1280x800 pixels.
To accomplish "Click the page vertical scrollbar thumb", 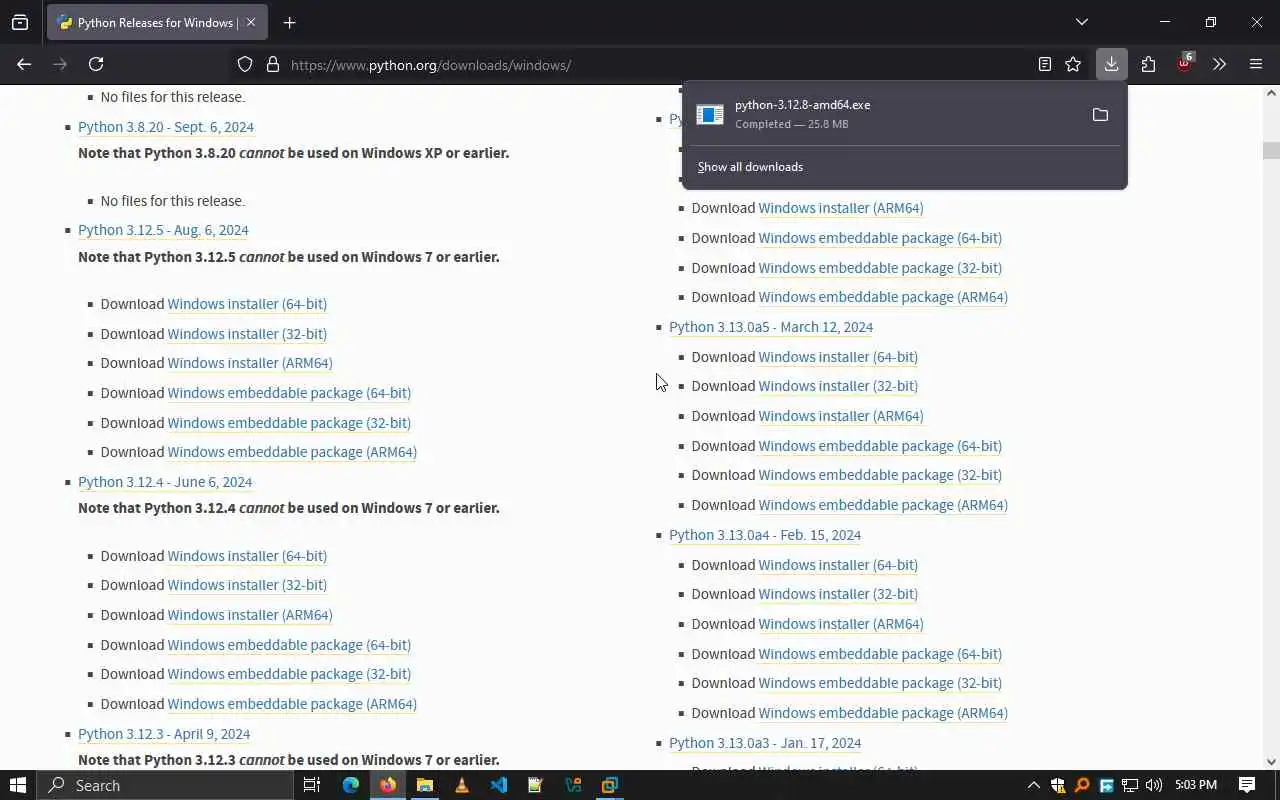I will [1271, 150].
